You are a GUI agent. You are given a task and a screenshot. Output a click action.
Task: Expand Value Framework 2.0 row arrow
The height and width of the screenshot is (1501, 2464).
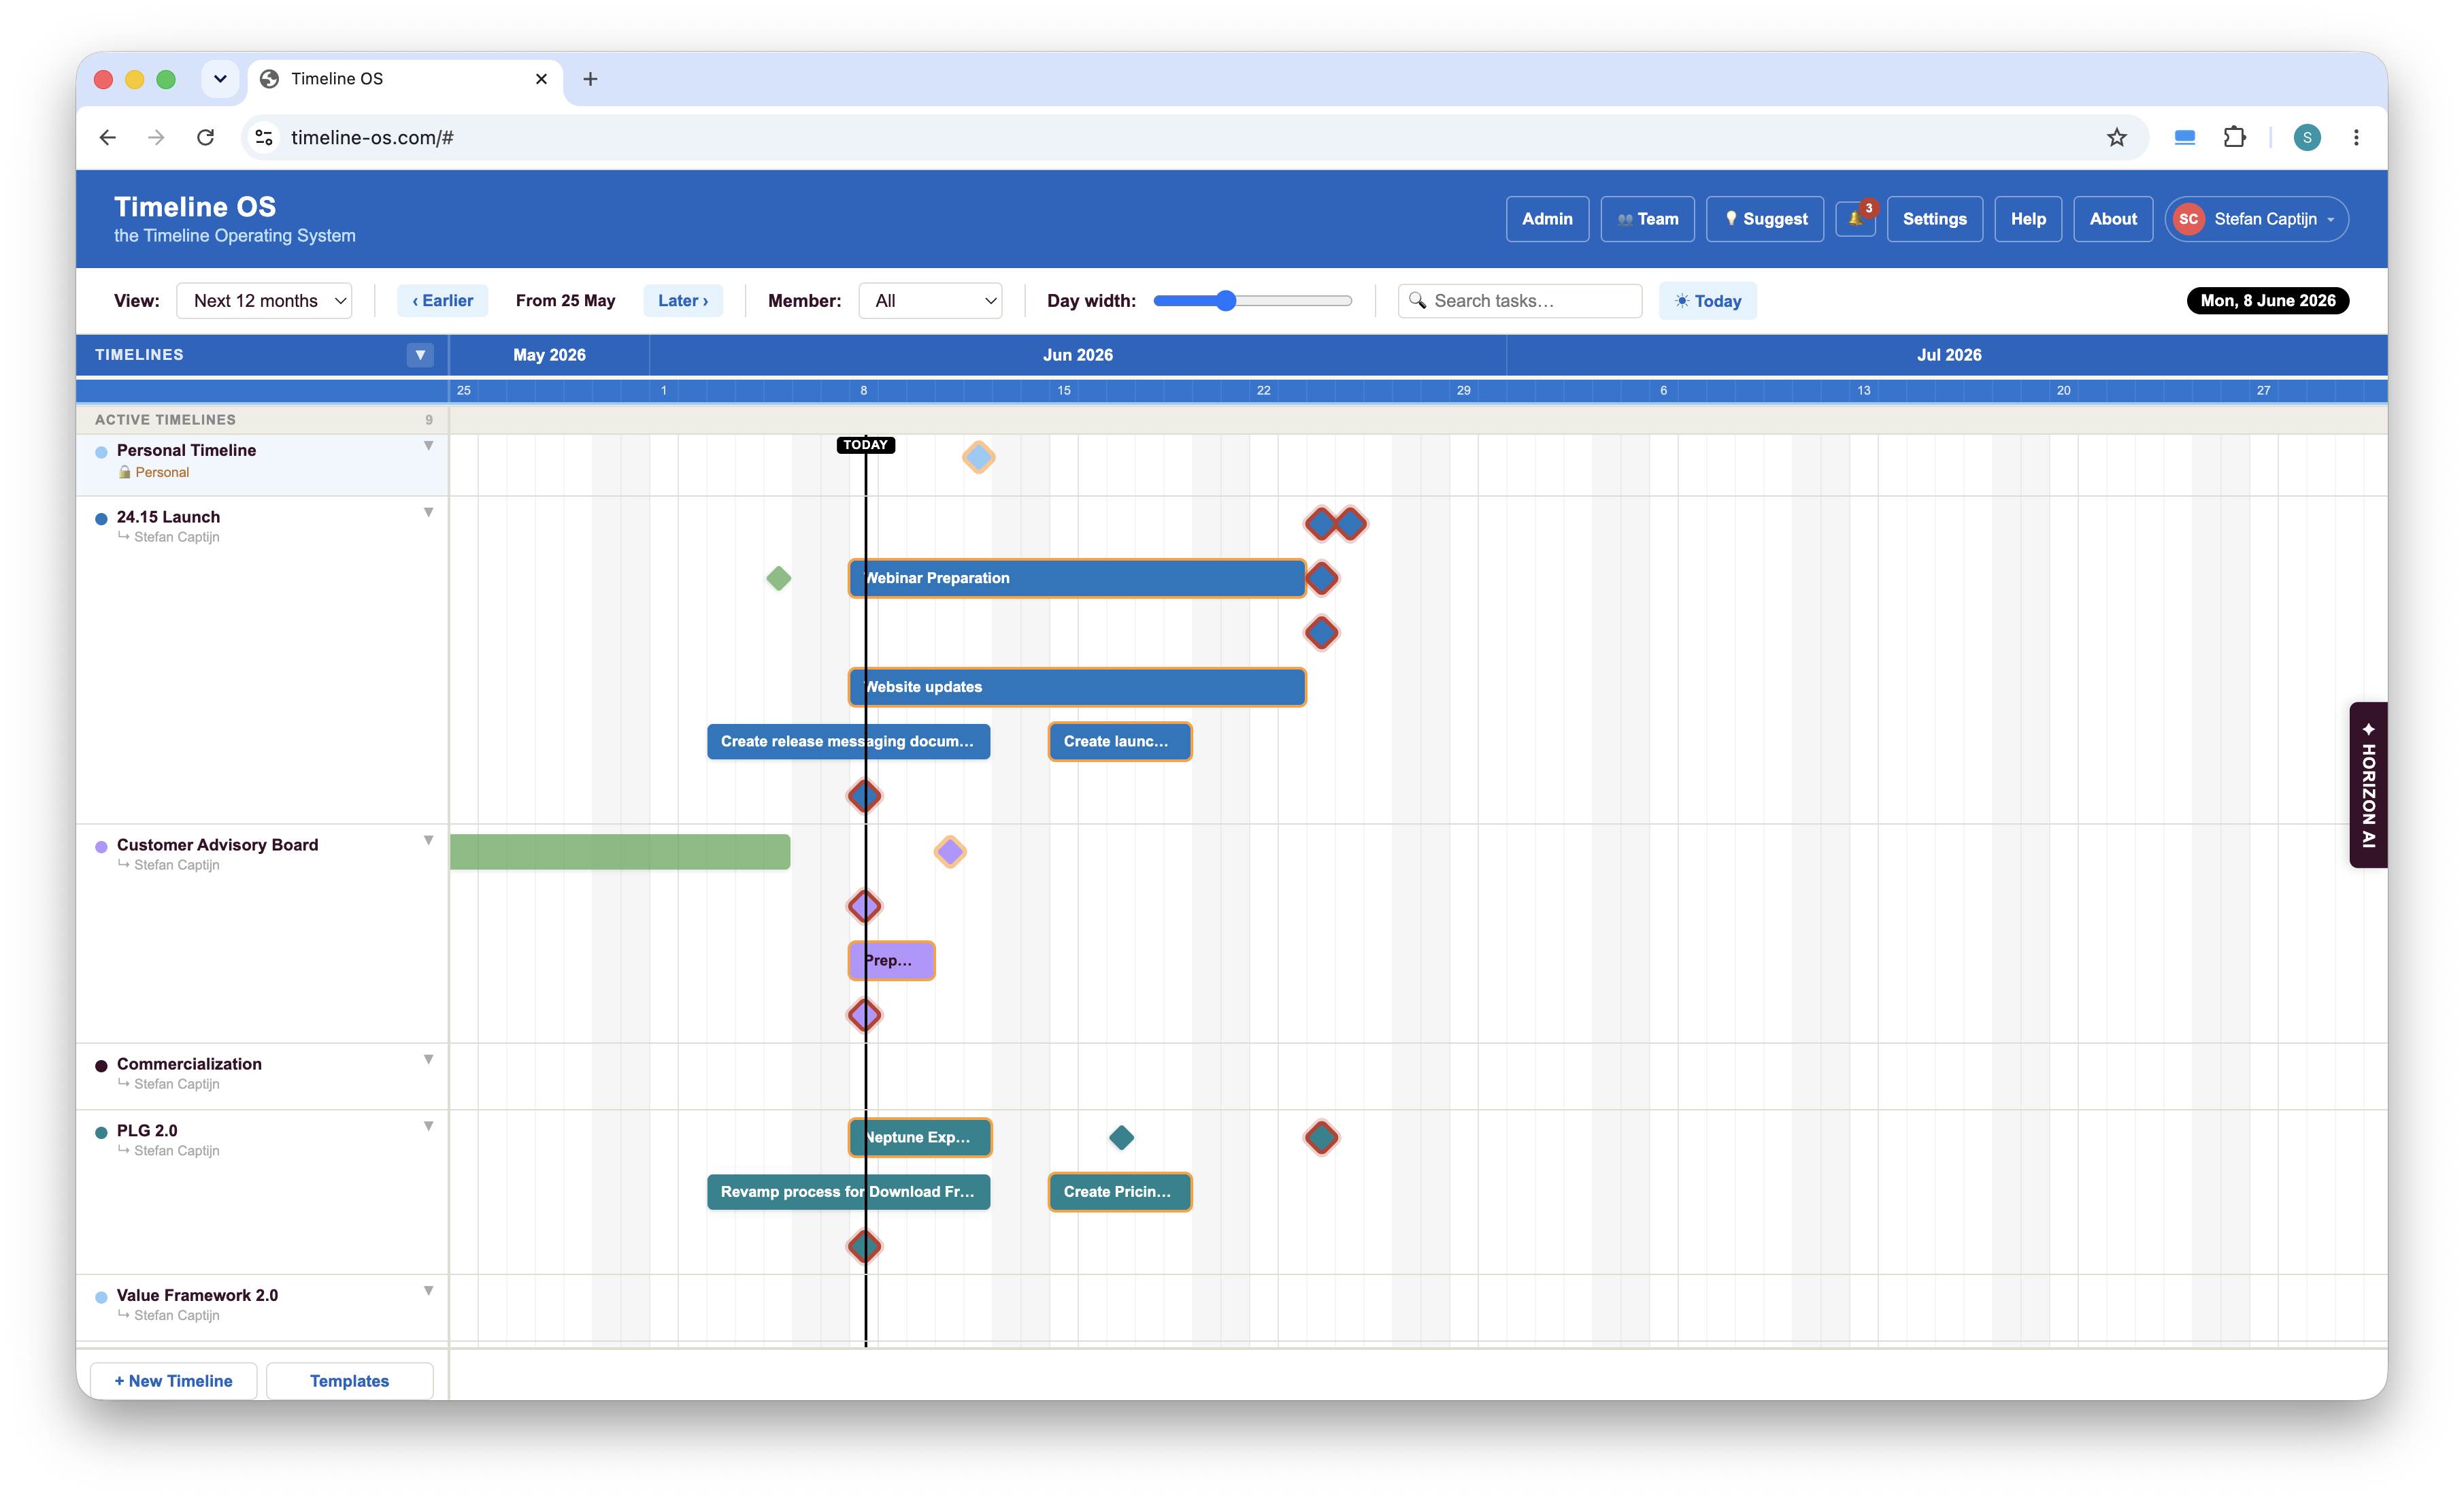pos(428,1291)
